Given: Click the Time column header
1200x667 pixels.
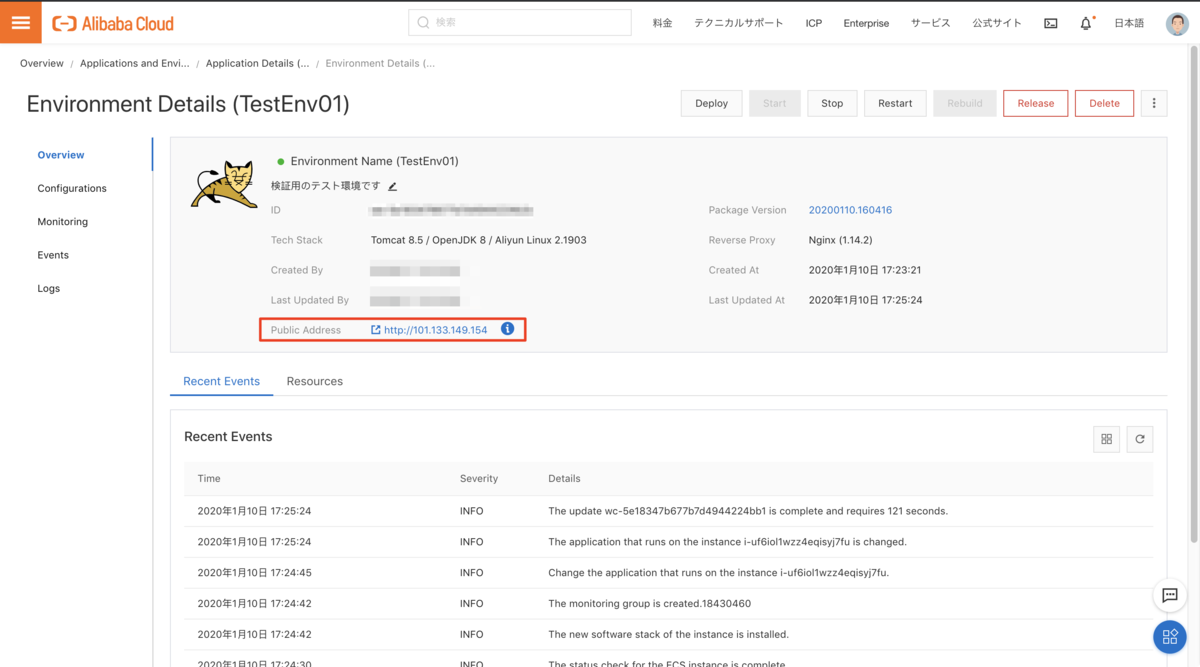Looking at the screenshot, I should (209, 479).
